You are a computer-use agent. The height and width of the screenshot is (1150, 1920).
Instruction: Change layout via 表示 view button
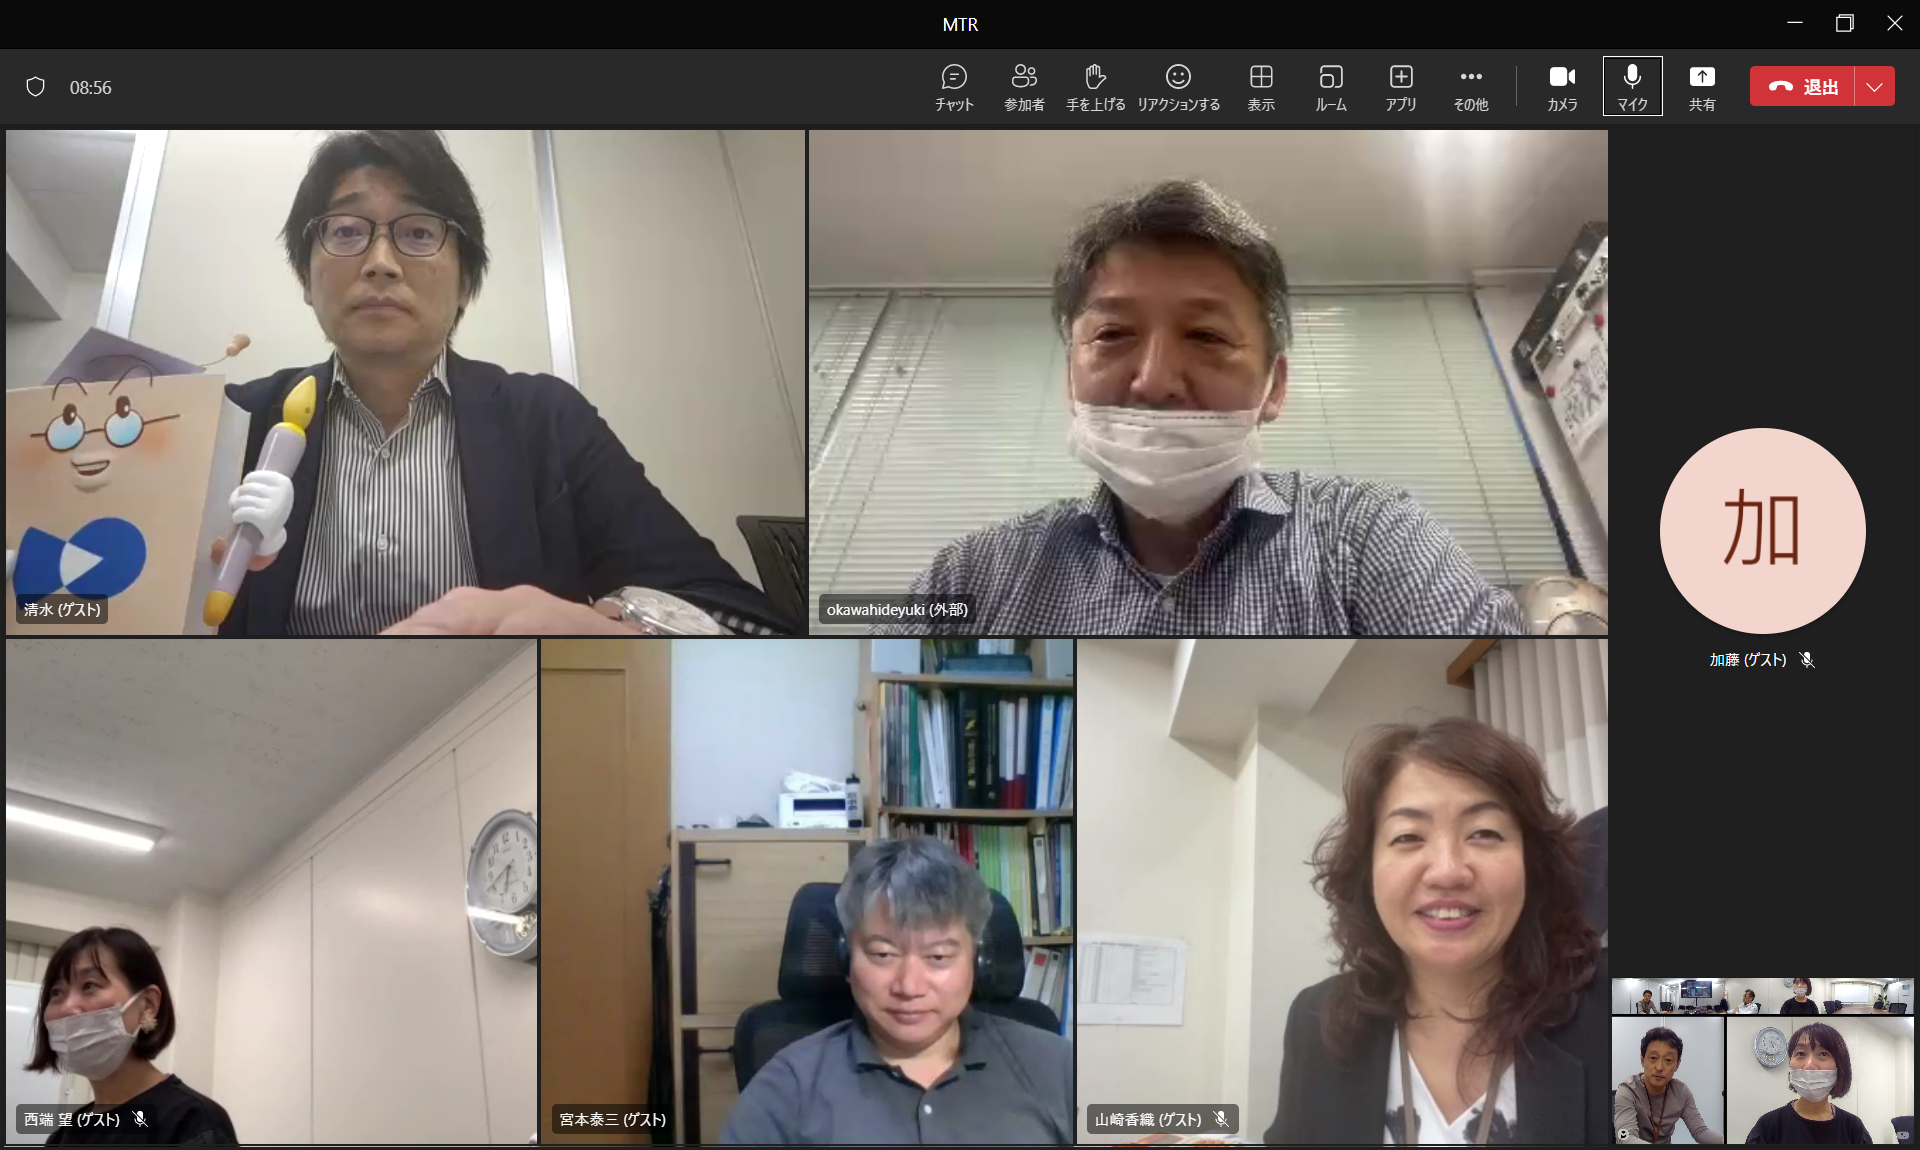pyautogui.click(x=1261, y=87)
